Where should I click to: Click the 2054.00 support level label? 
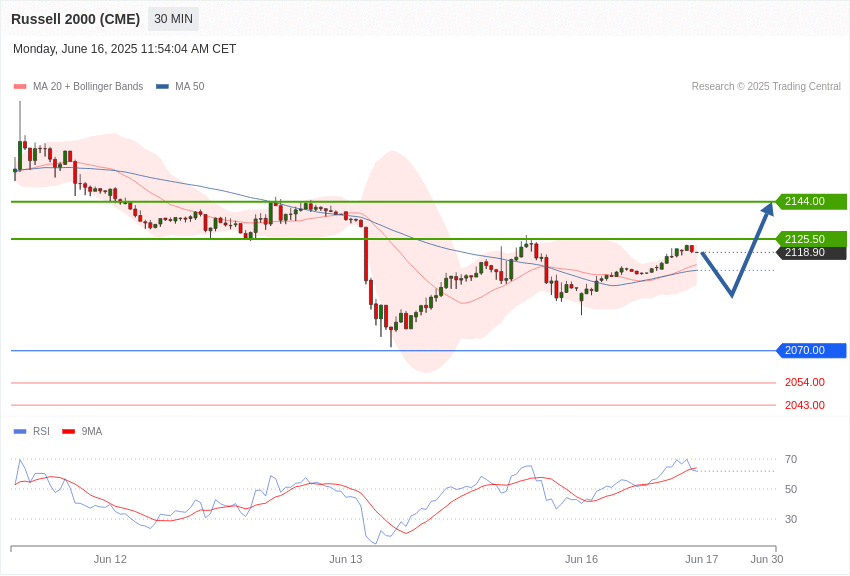point(804,383)
